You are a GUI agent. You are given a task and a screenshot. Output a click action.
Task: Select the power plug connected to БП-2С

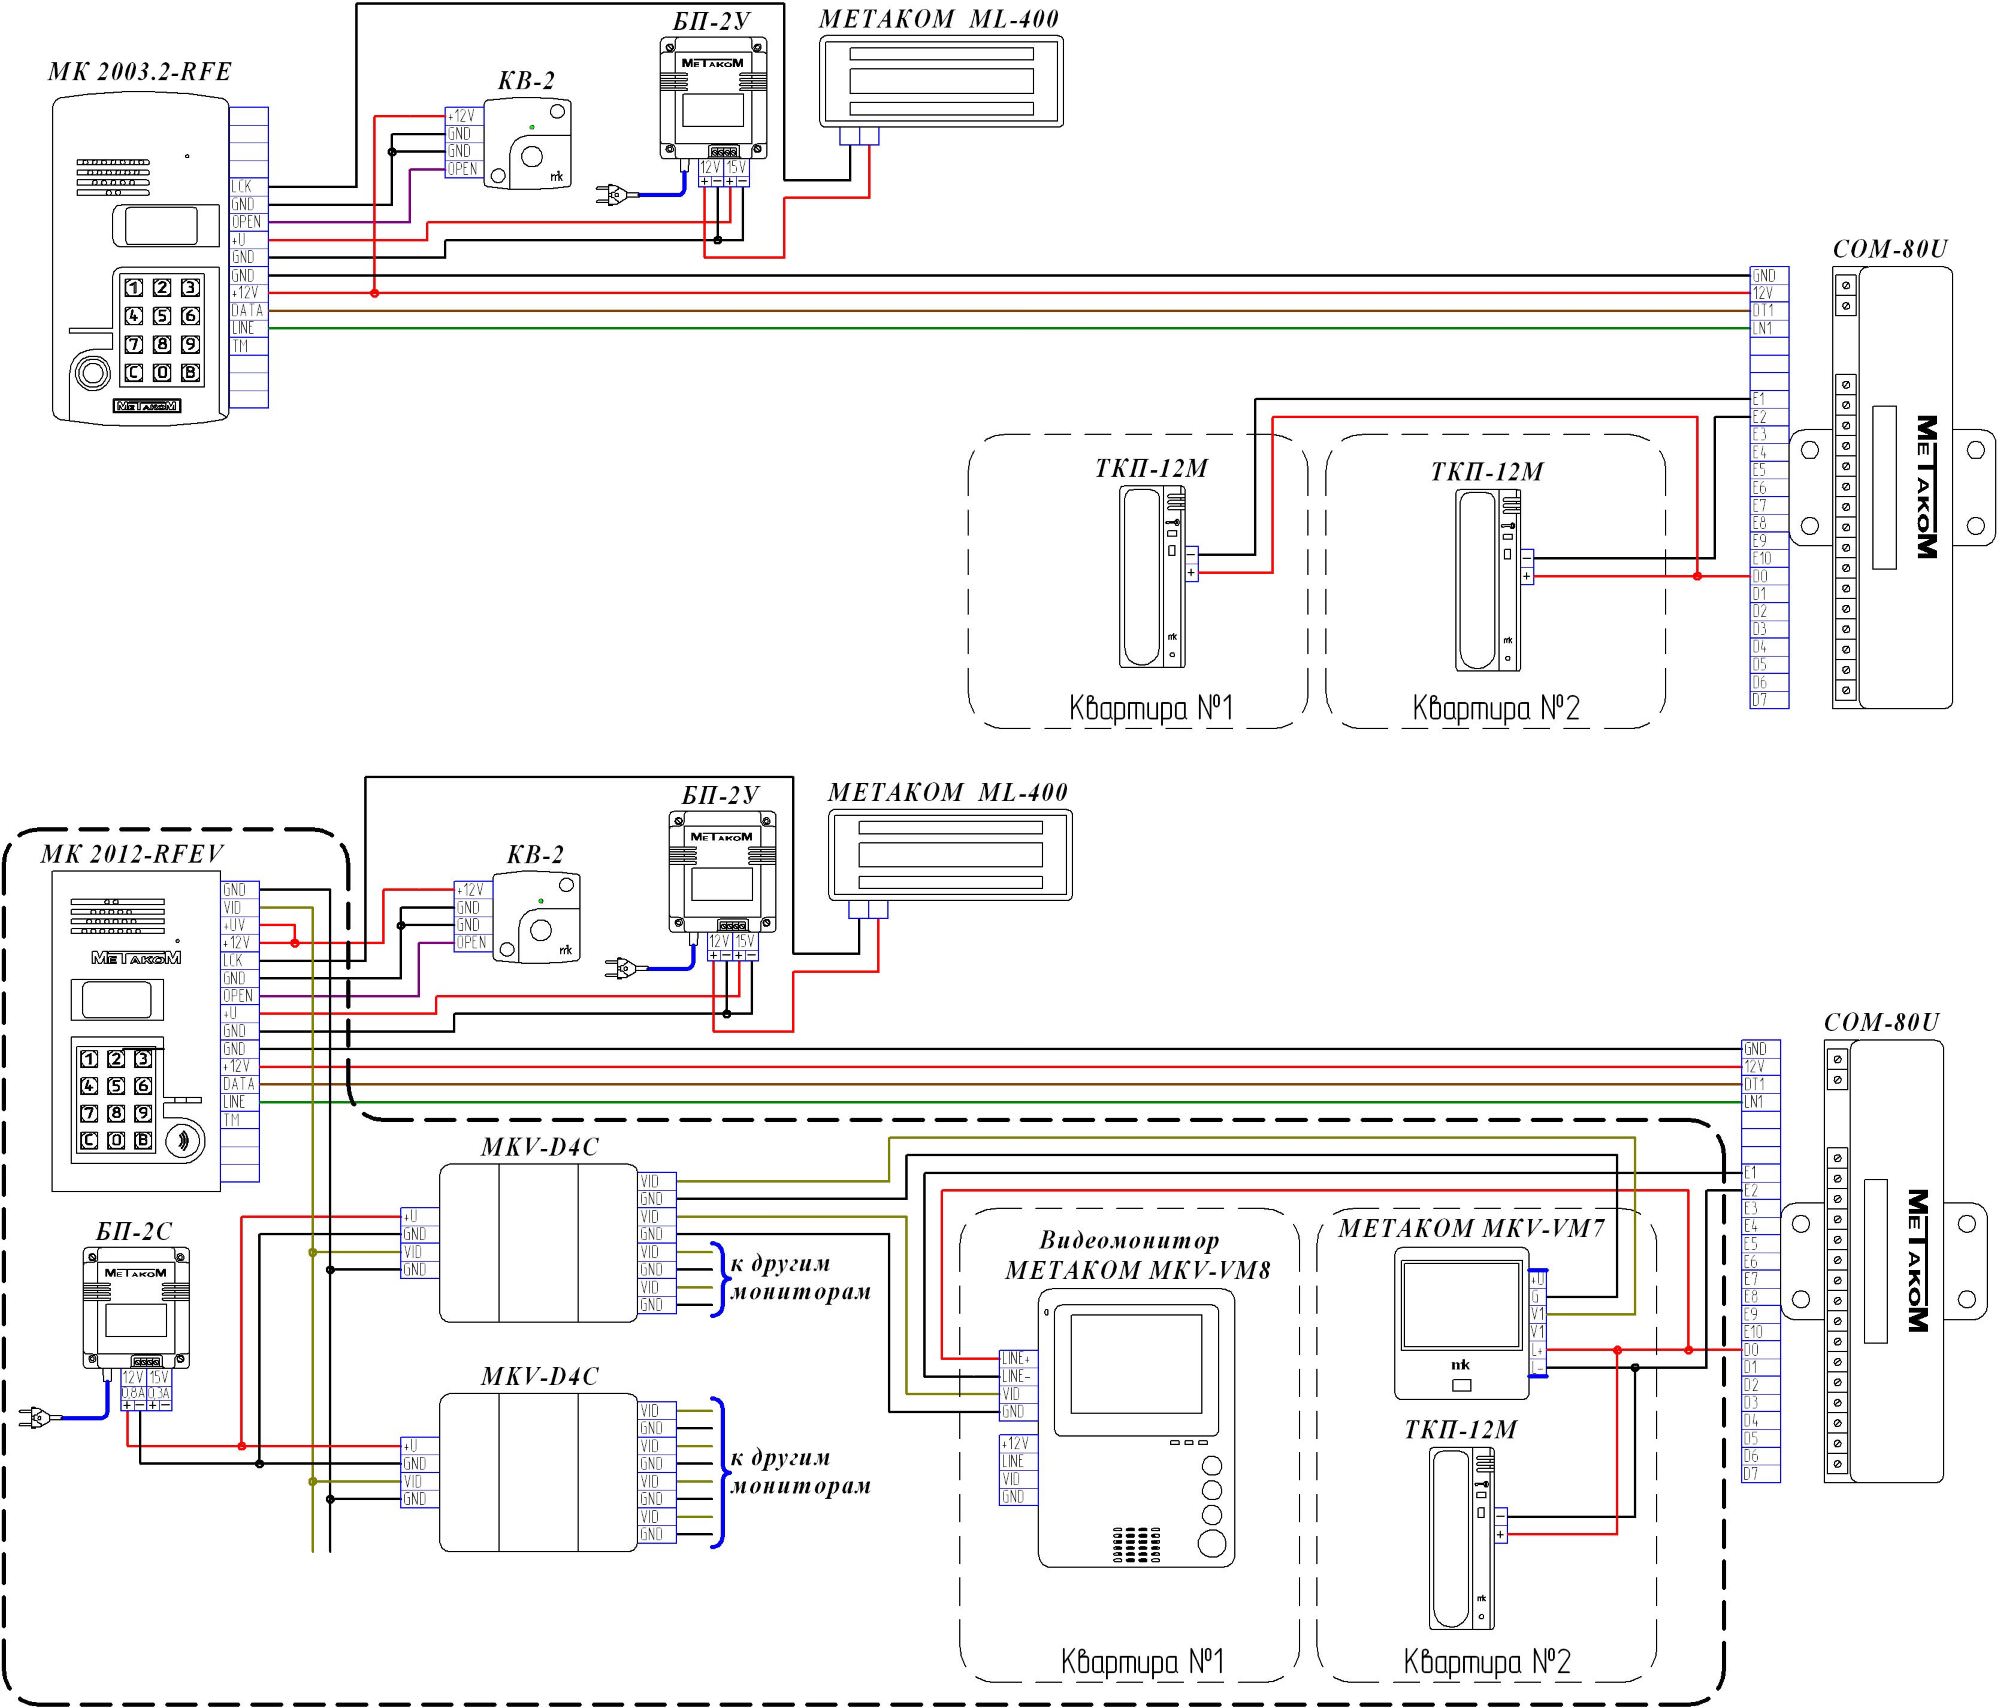pyautogui.click(x=35, y=1416)
